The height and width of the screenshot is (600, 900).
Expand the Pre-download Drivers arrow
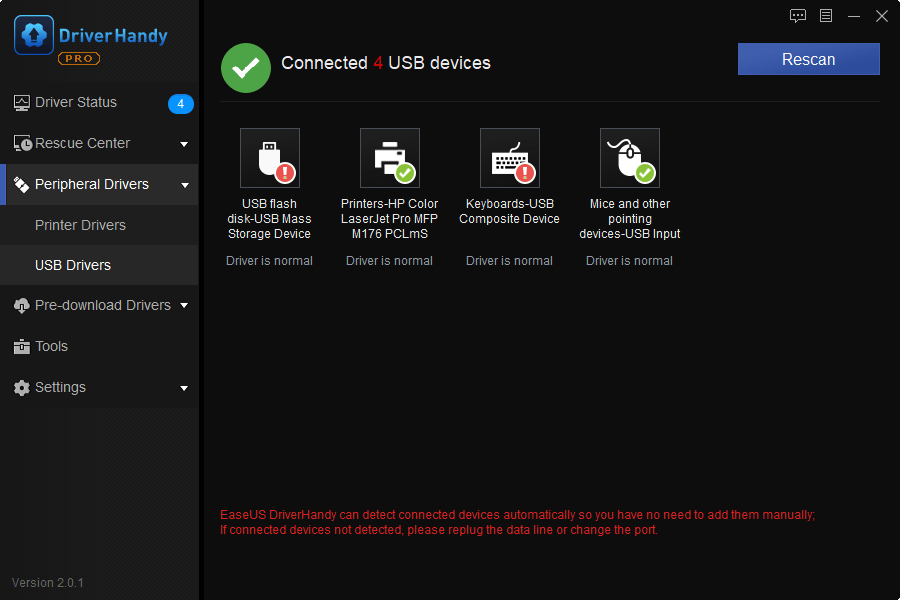point(184,306)
